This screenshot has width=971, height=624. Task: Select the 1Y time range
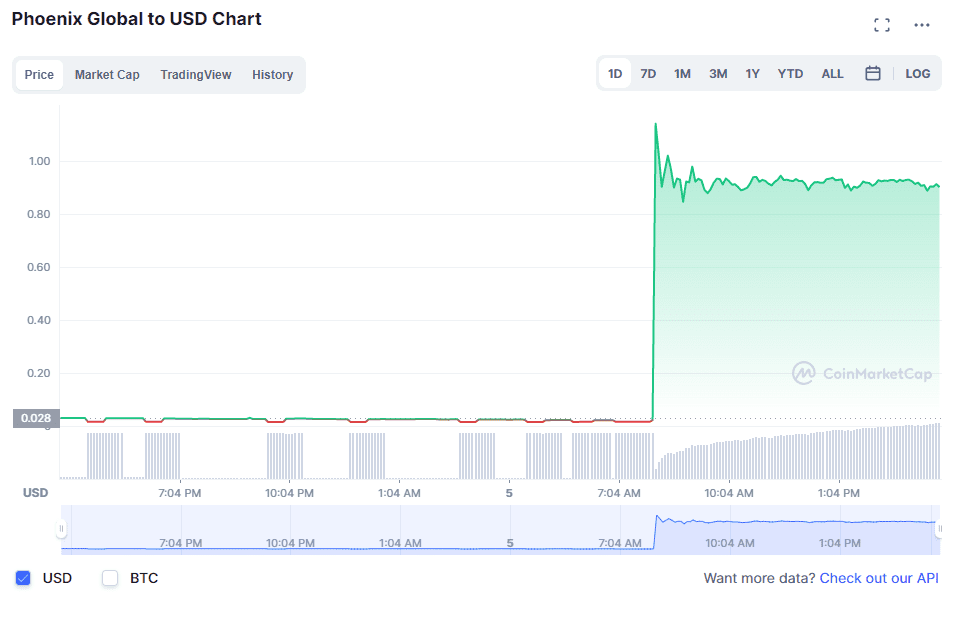(x=753, y=73)
